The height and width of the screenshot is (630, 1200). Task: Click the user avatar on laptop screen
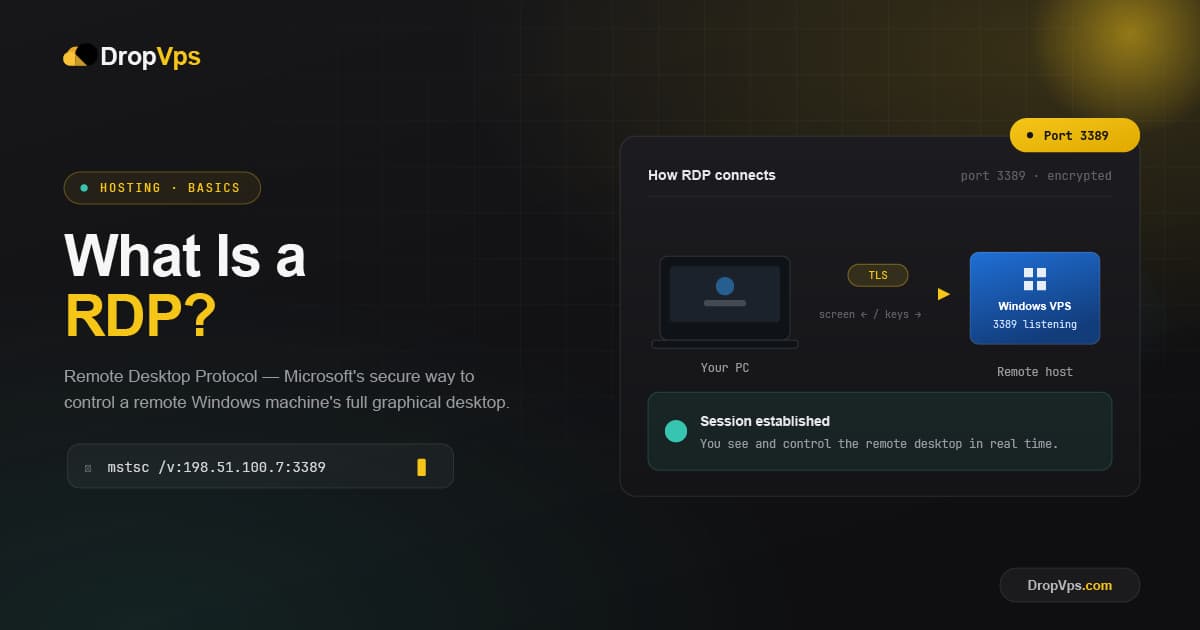coord(725,286)
